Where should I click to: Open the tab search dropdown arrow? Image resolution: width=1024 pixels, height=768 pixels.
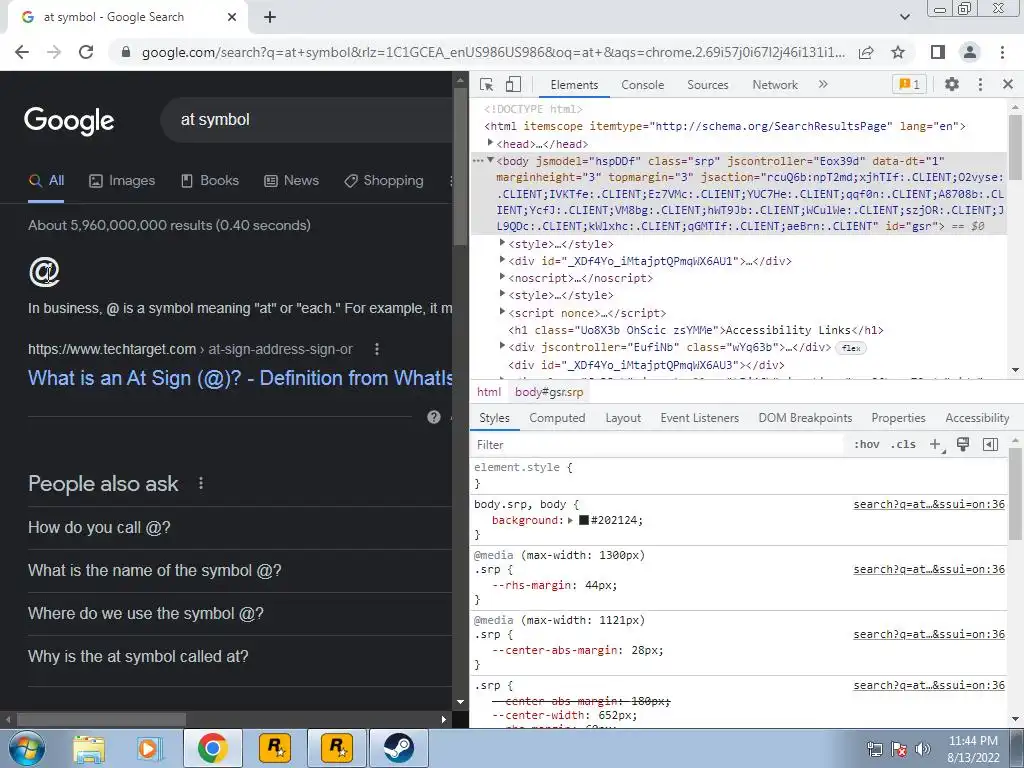pos(904,17)
